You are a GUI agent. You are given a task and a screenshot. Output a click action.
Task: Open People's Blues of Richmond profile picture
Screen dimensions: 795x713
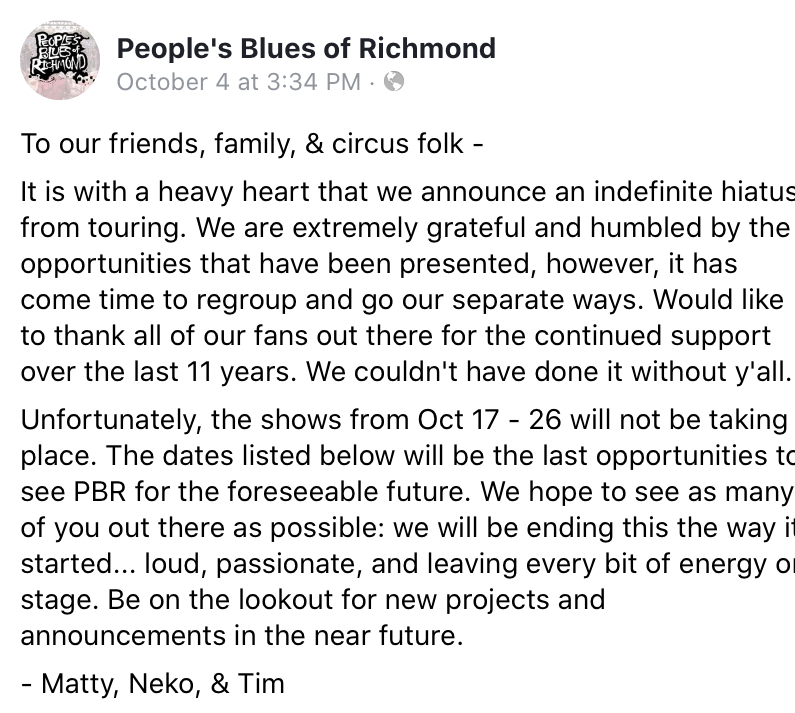click(x=60, y=60)
